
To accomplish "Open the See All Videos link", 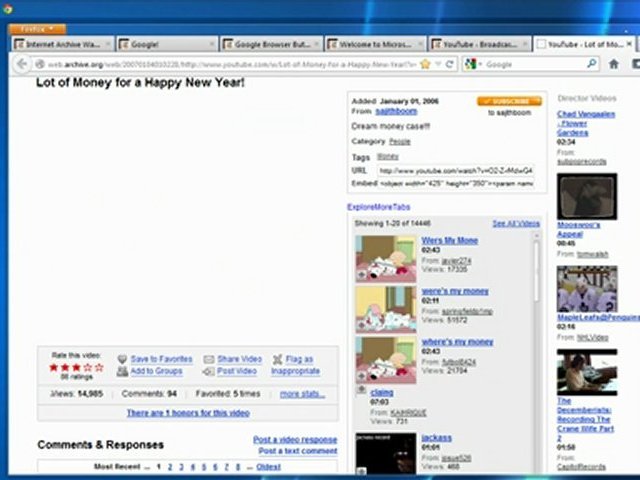I will coord(515,223).
